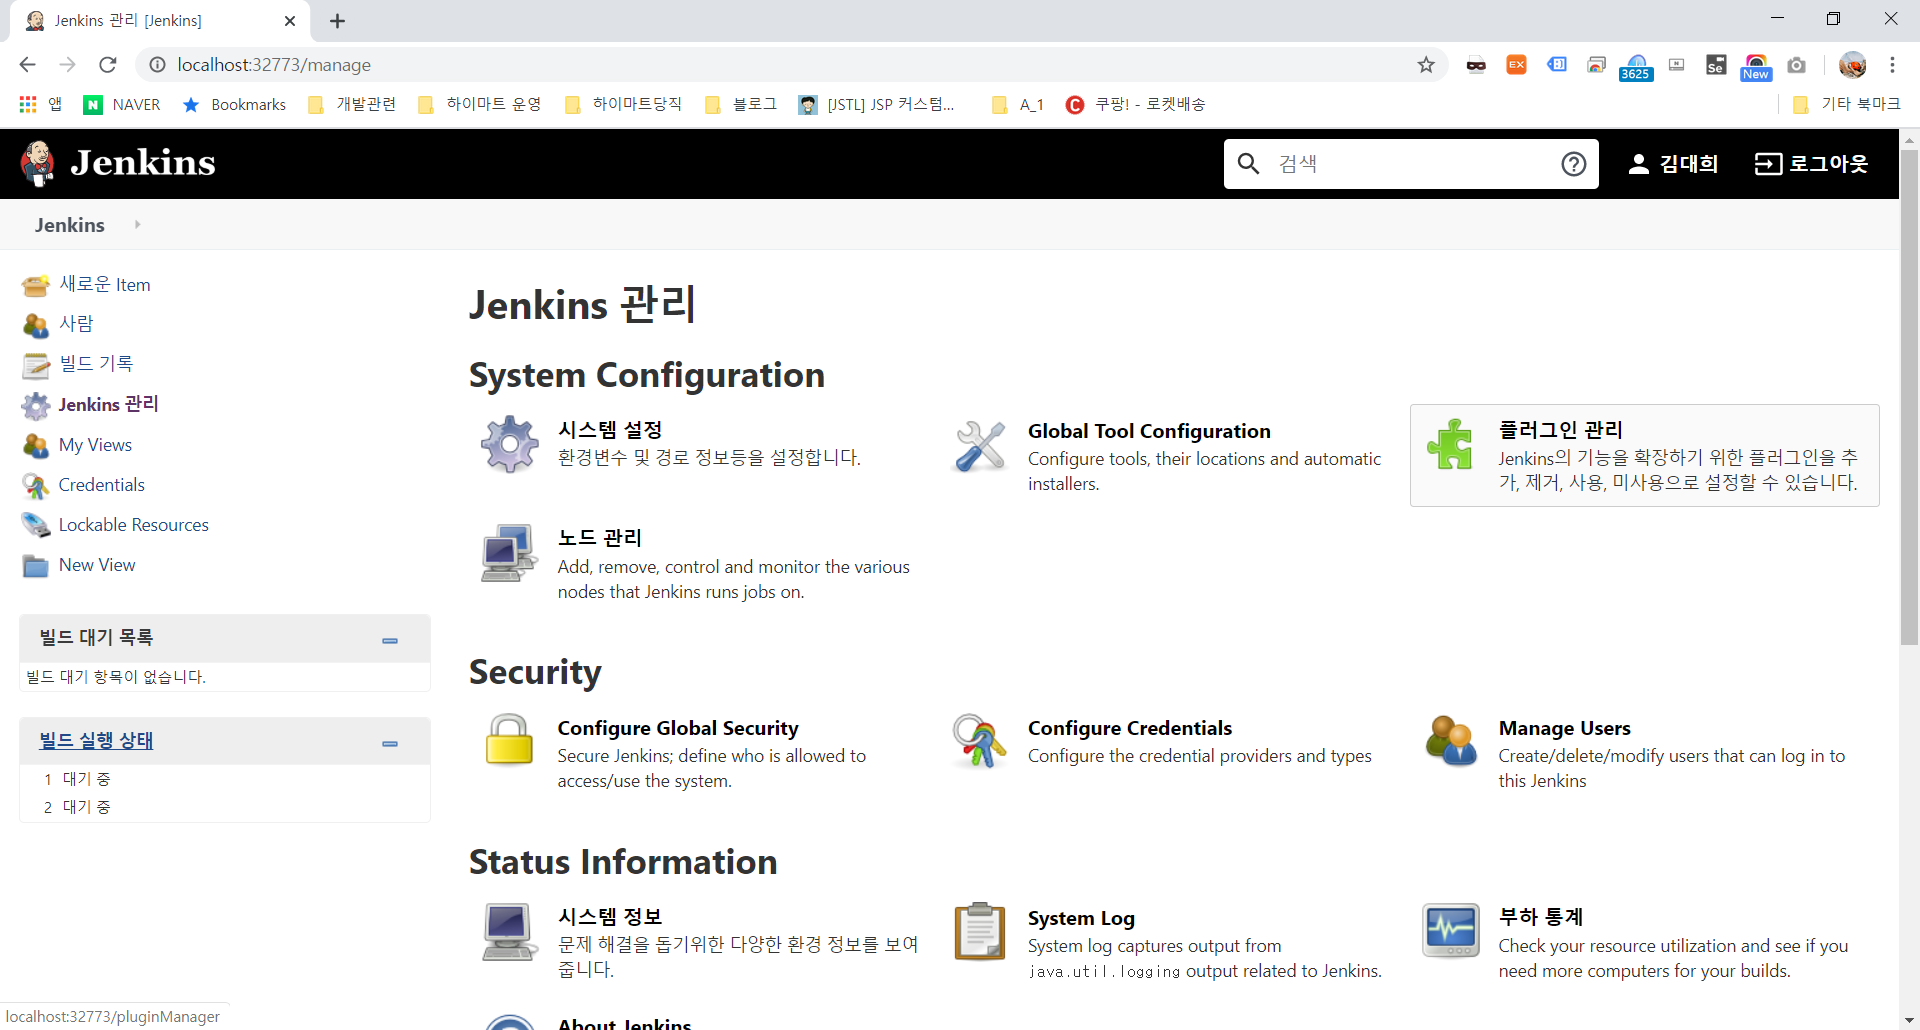1920x1030 pixels.
Task: Open the A_1 bookmark folder
Action: 1018,104
